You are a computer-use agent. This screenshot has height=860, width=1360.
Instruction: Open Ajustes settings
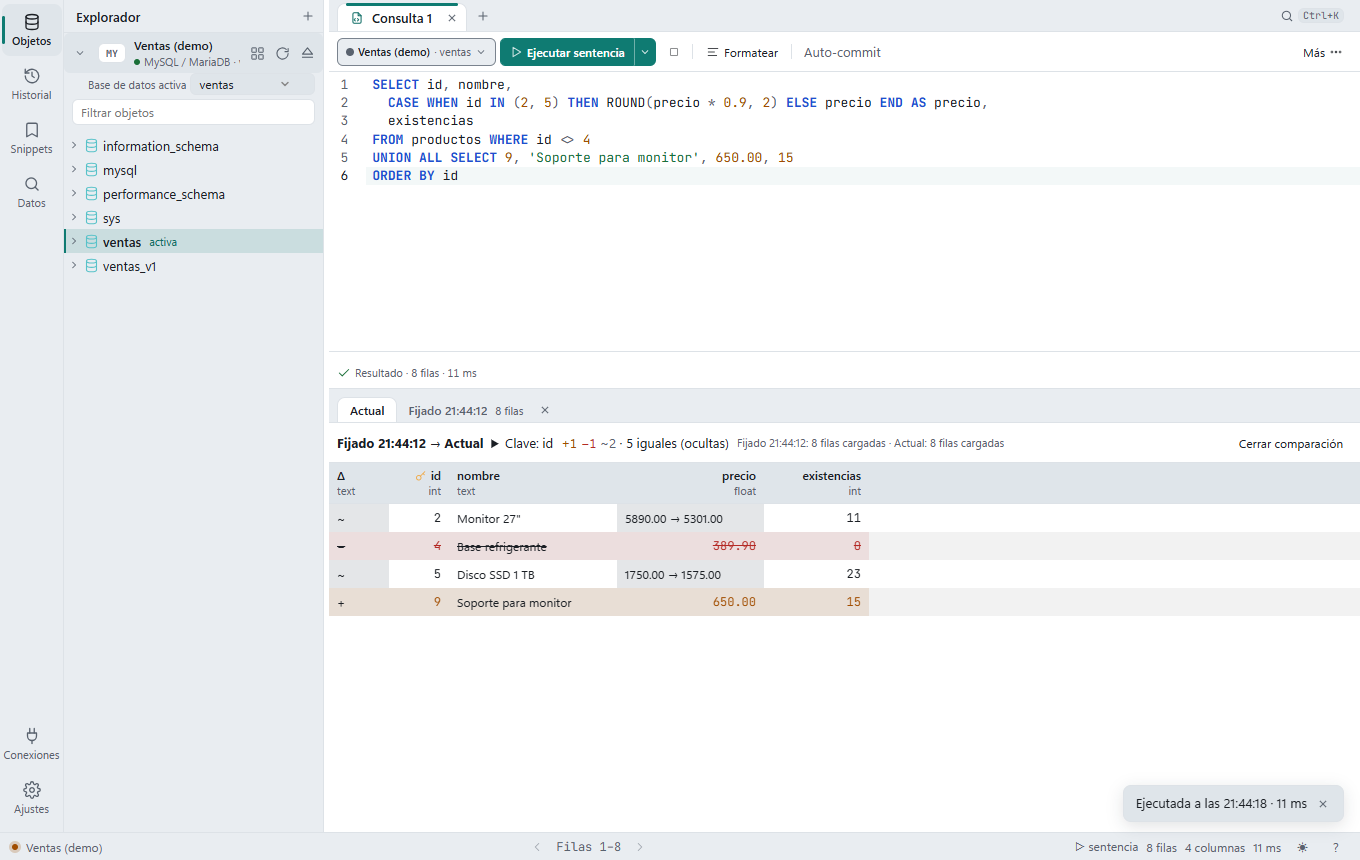(31, 798)
